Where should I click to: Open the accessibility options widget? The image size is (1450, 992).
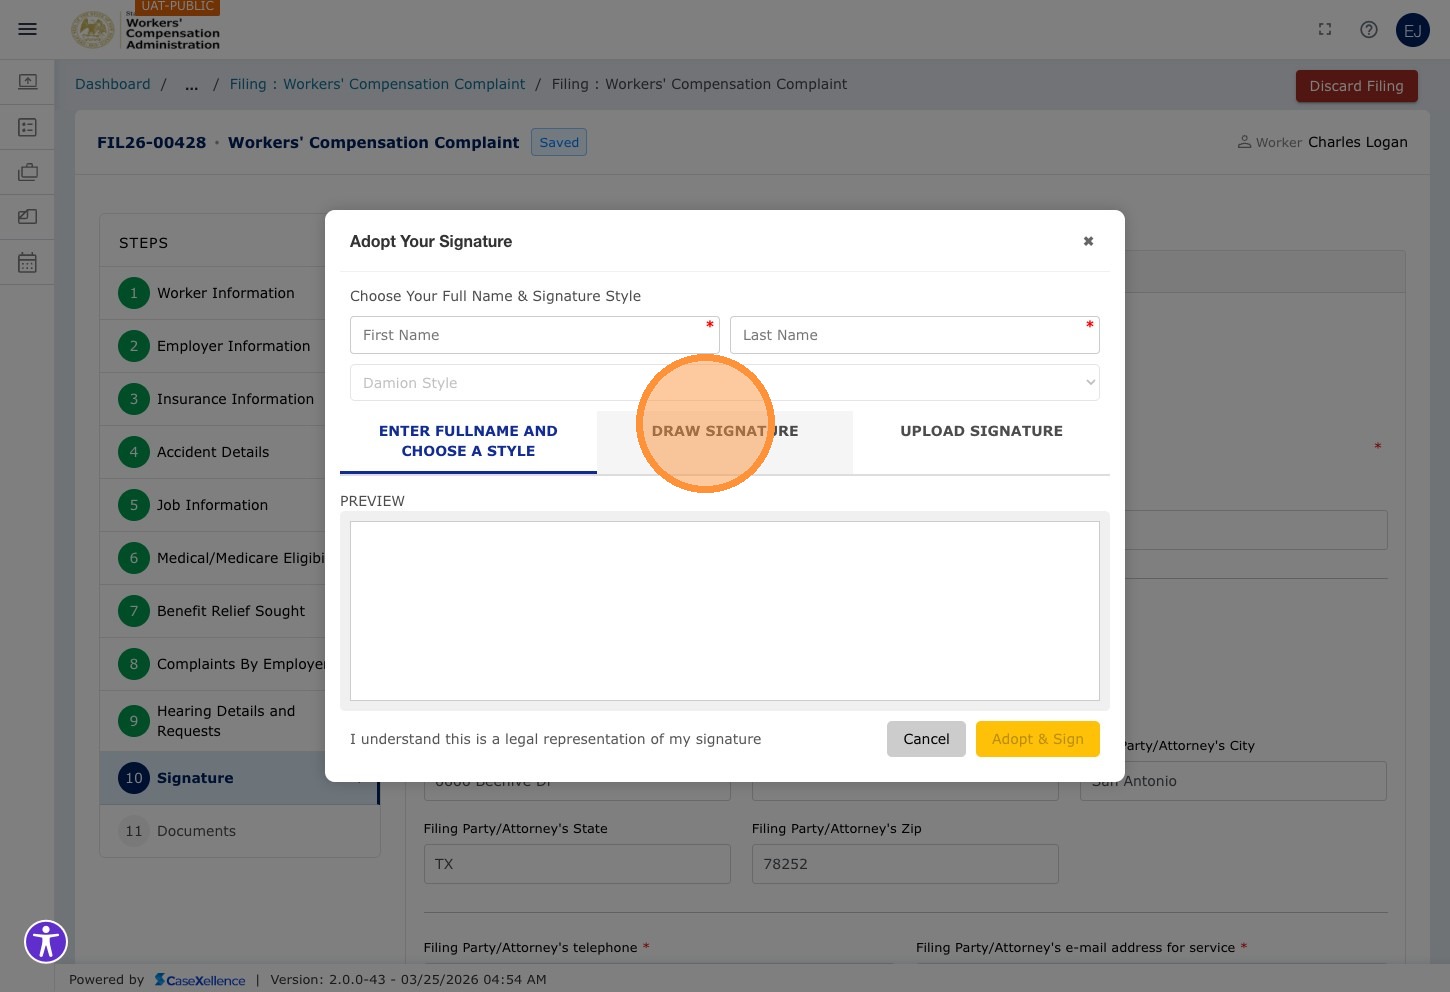46,941
